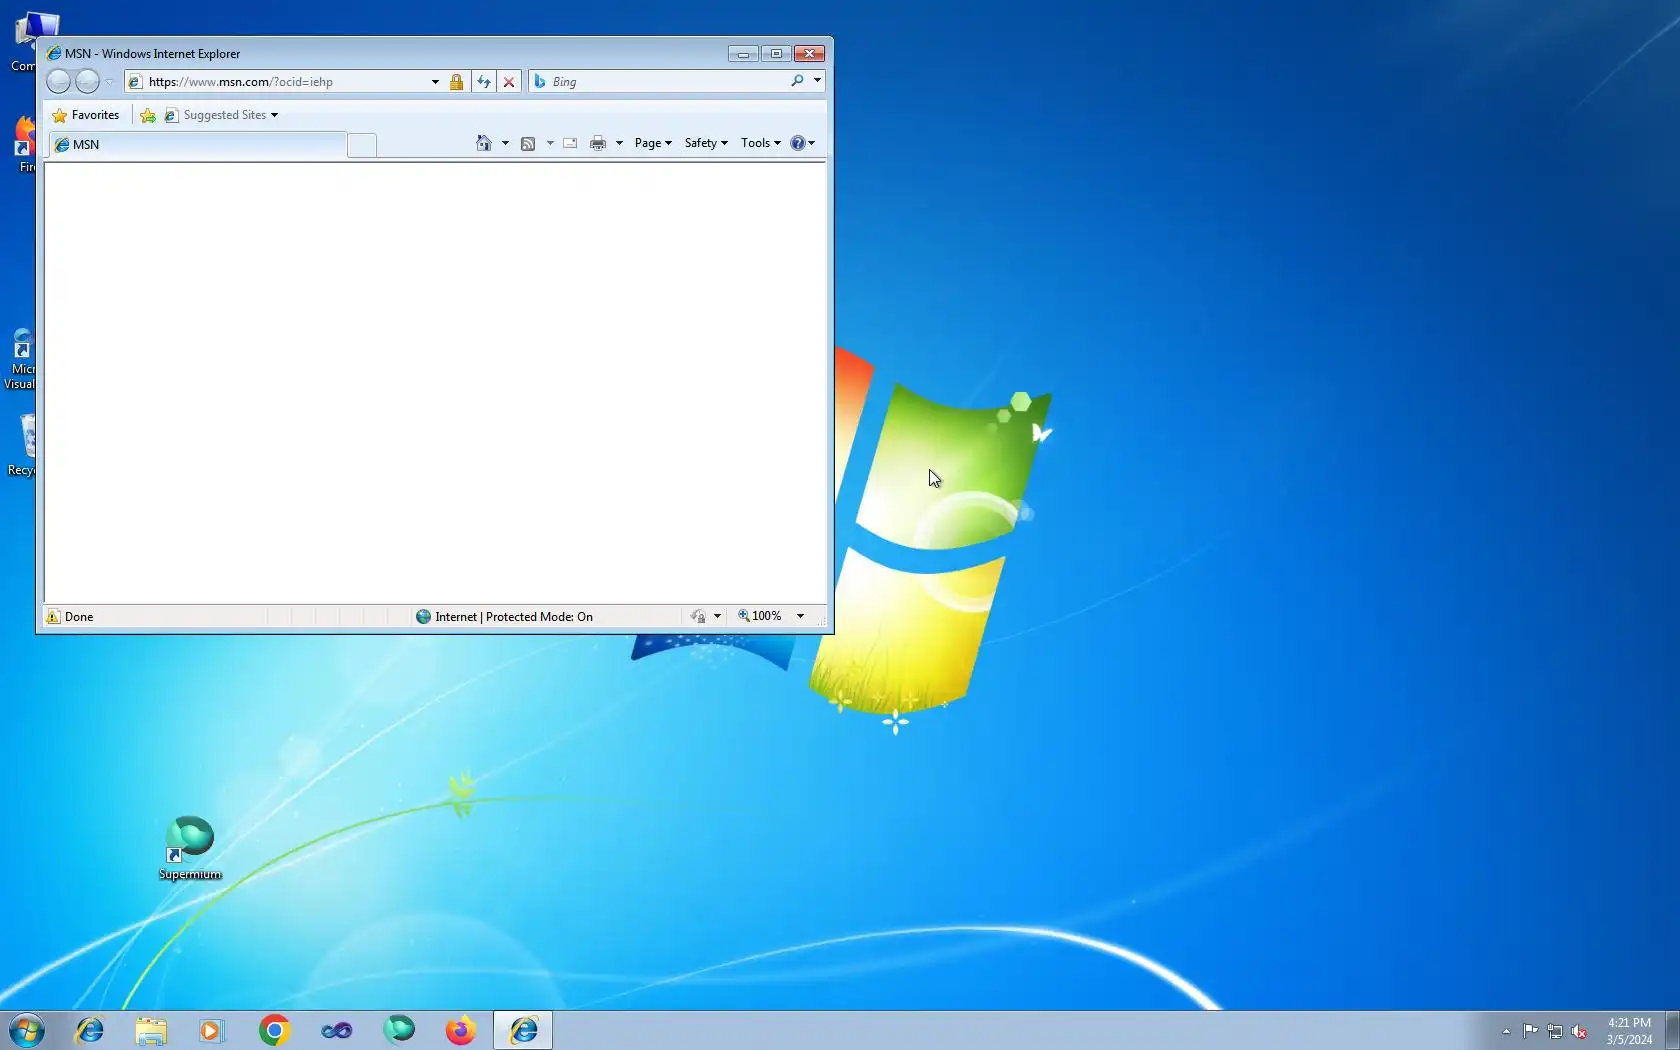Screen dimensions: 1680x1050
Task: Click the Add to Favorites Bar icon
Action: coord(148,115)
